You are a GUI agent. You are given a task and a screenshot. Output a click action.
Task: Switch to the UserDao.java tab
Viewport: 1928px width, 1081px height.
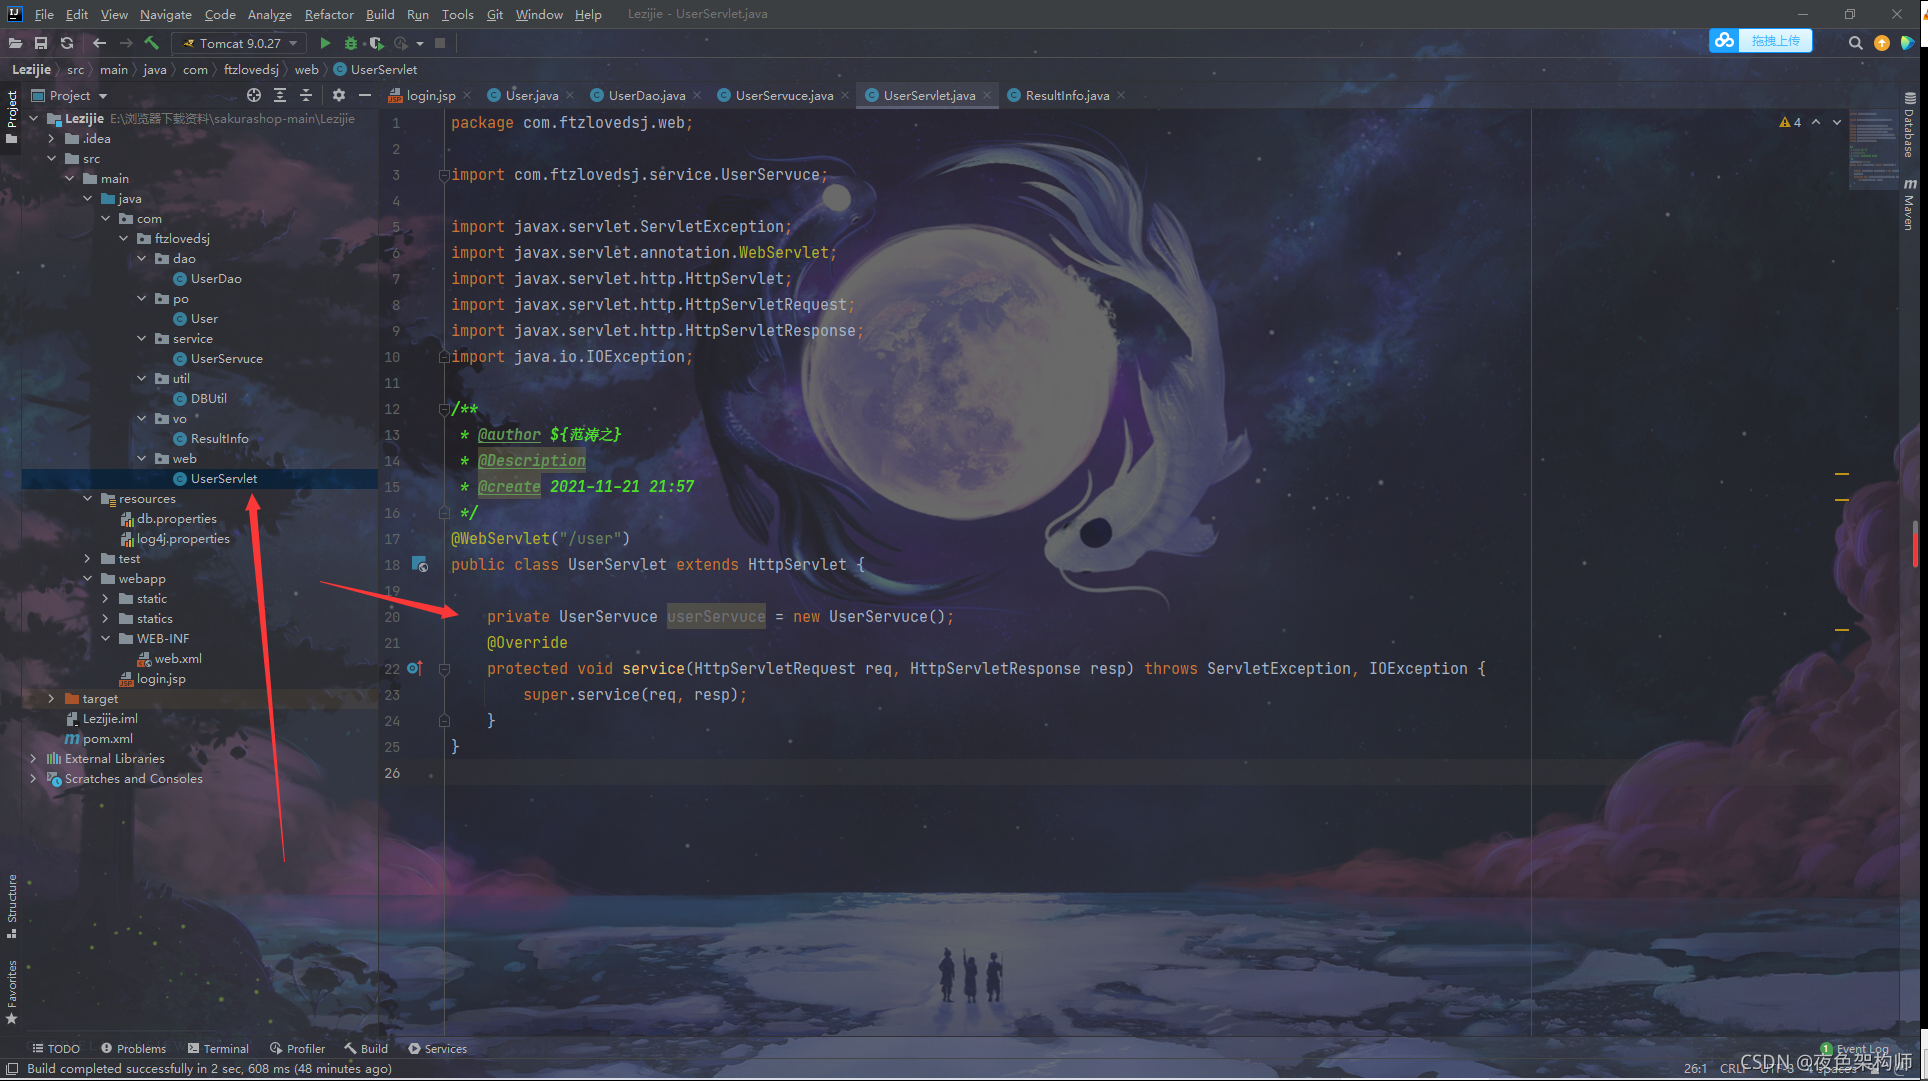point(646,95)
